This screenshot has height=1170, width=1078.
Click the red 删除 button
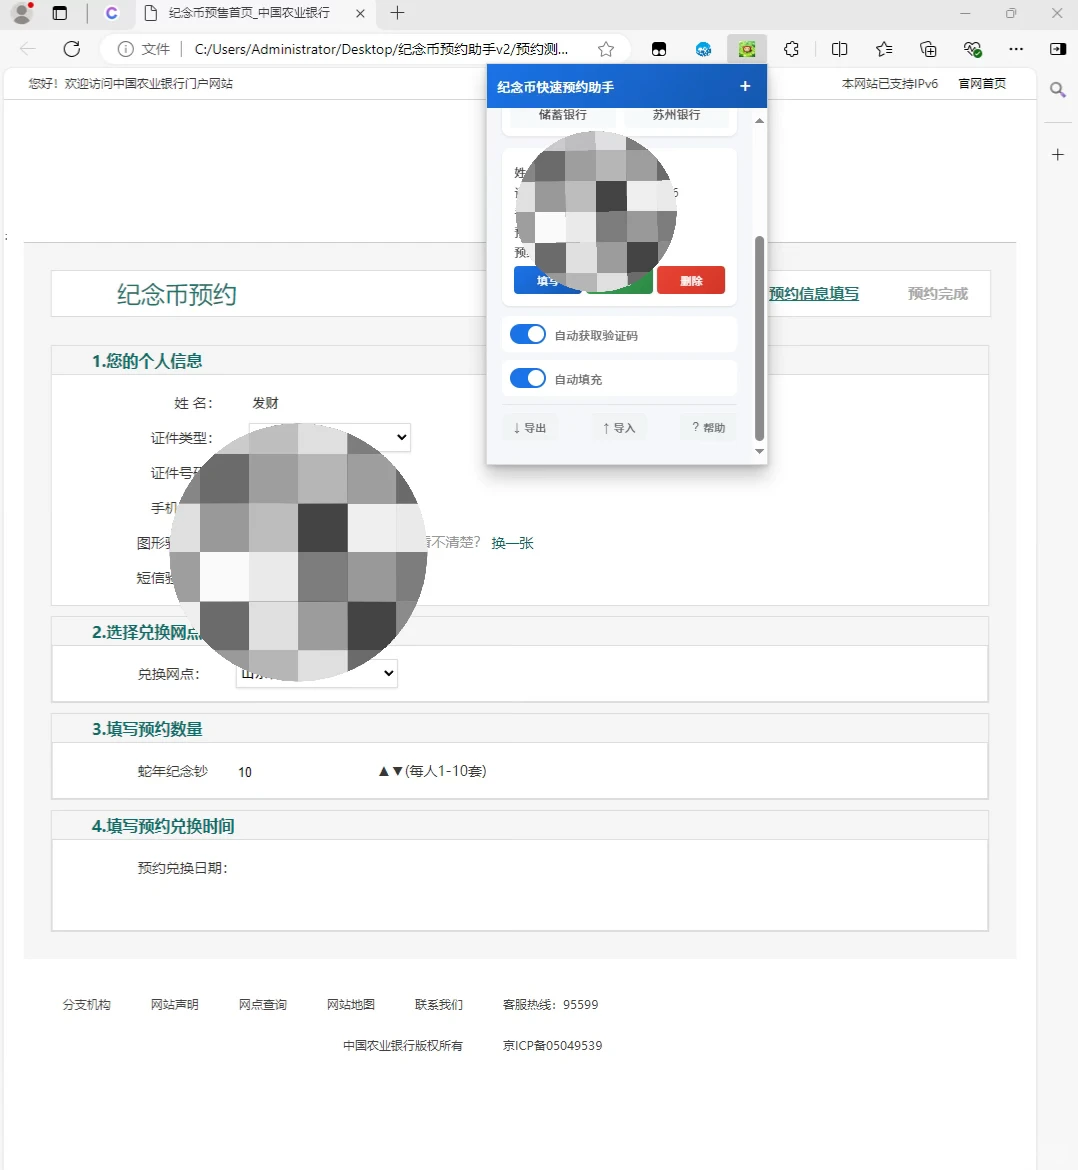tap(691, 281)
